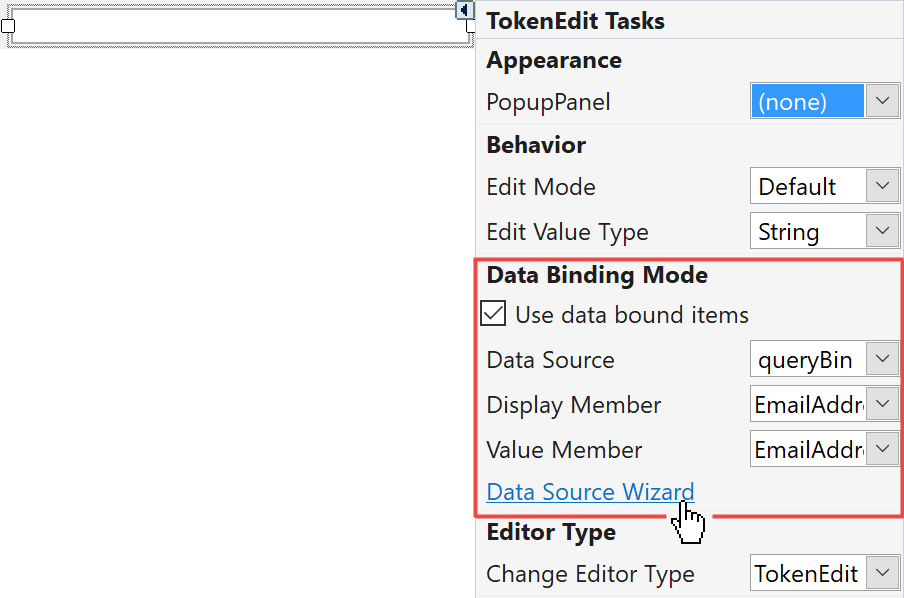Select the queryBin Data Source value field
The height and width of the screenshot is (598, 904).
[806, 359]
